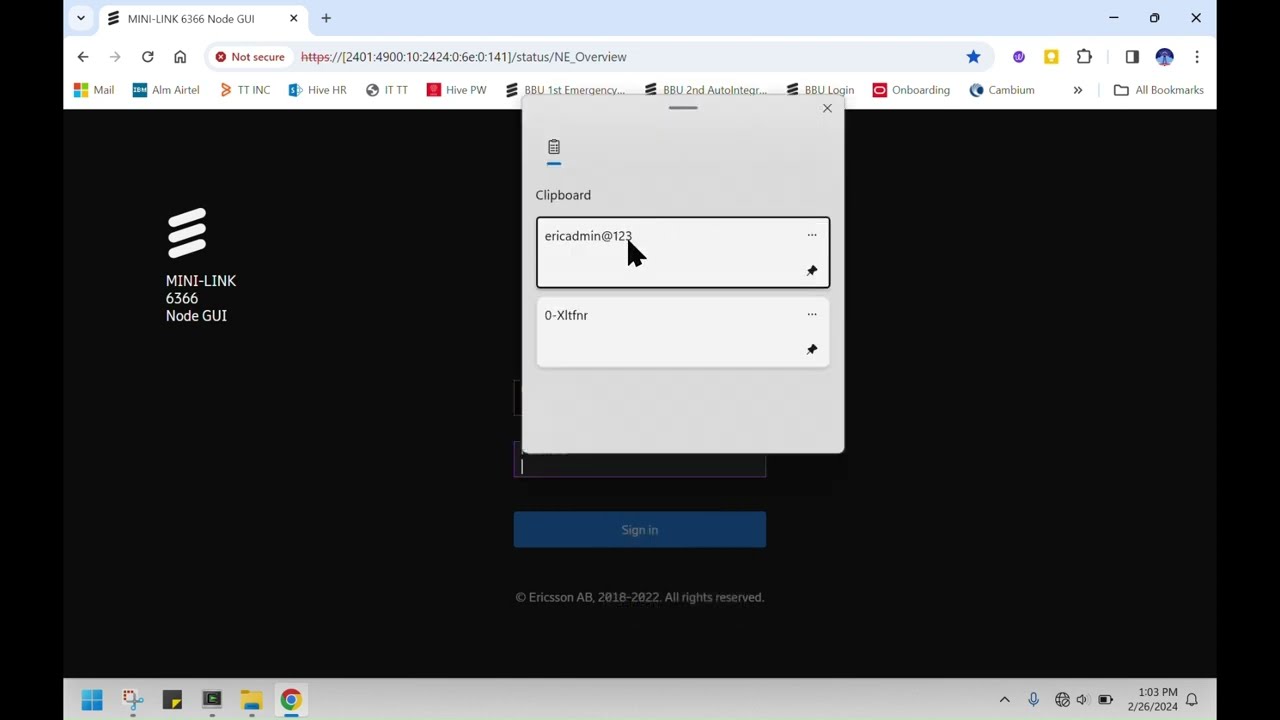Select the clipboard history tab icon
Image resolution: width=1280 pixels, height=720 pixels.
(554, 148)
